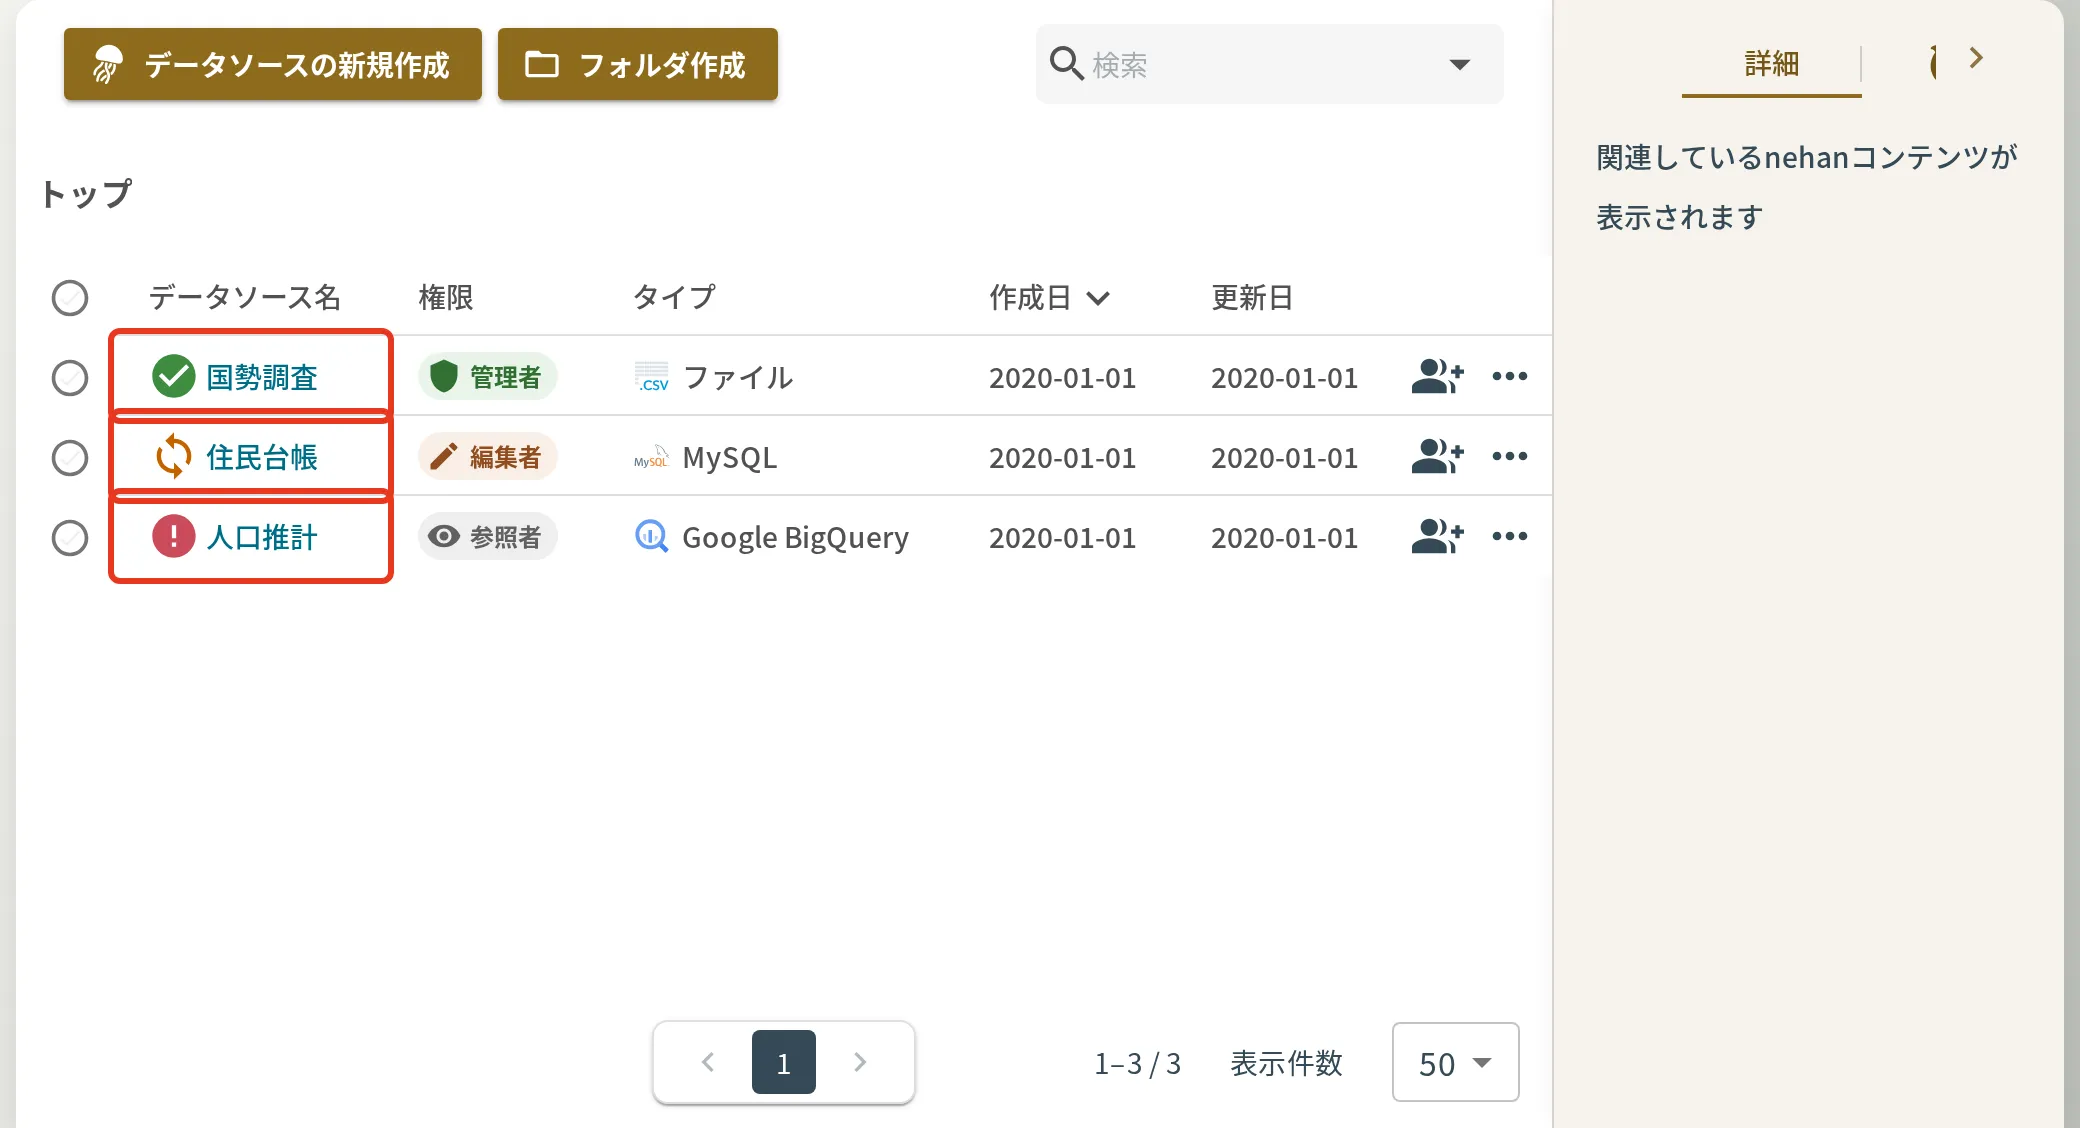Click the MySQL type icon
The width and height of the screenshot is (2080, 1128).
(x=652, y=457)
